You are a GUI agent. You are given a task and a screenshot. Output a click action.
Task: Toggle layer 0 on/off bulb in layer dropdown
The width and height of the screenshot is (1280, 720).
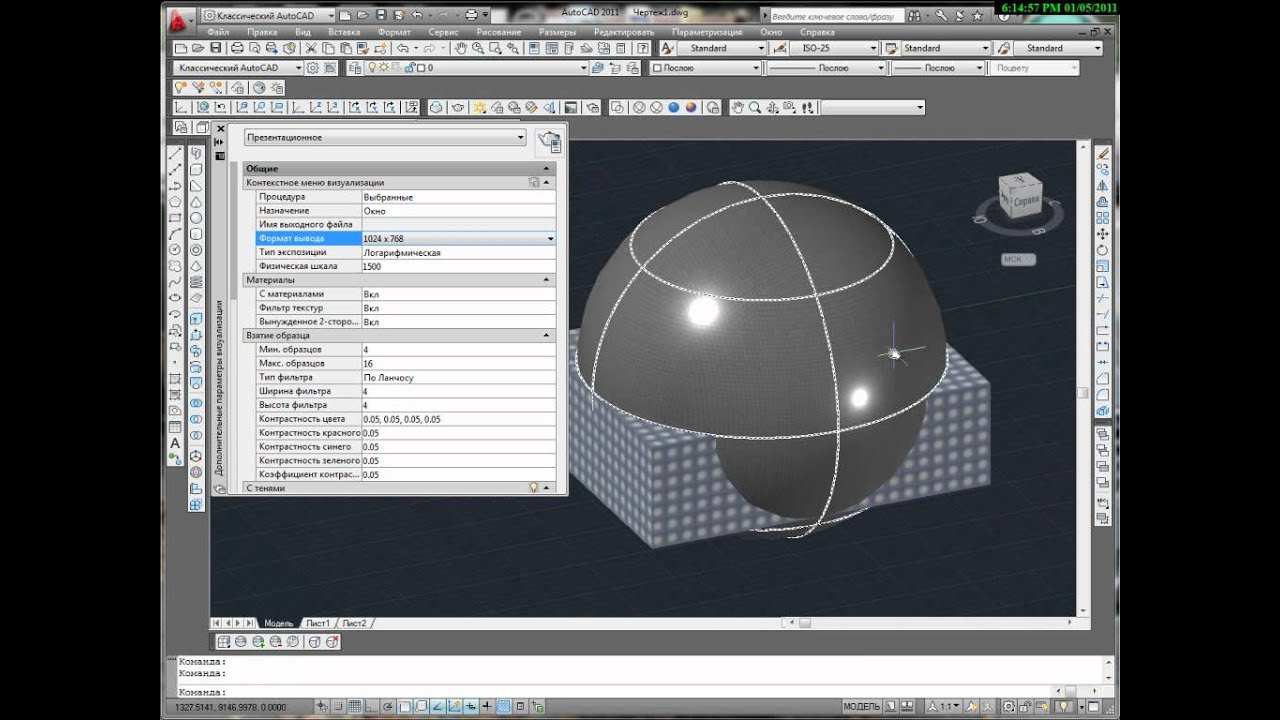click(x=372, y=68)
